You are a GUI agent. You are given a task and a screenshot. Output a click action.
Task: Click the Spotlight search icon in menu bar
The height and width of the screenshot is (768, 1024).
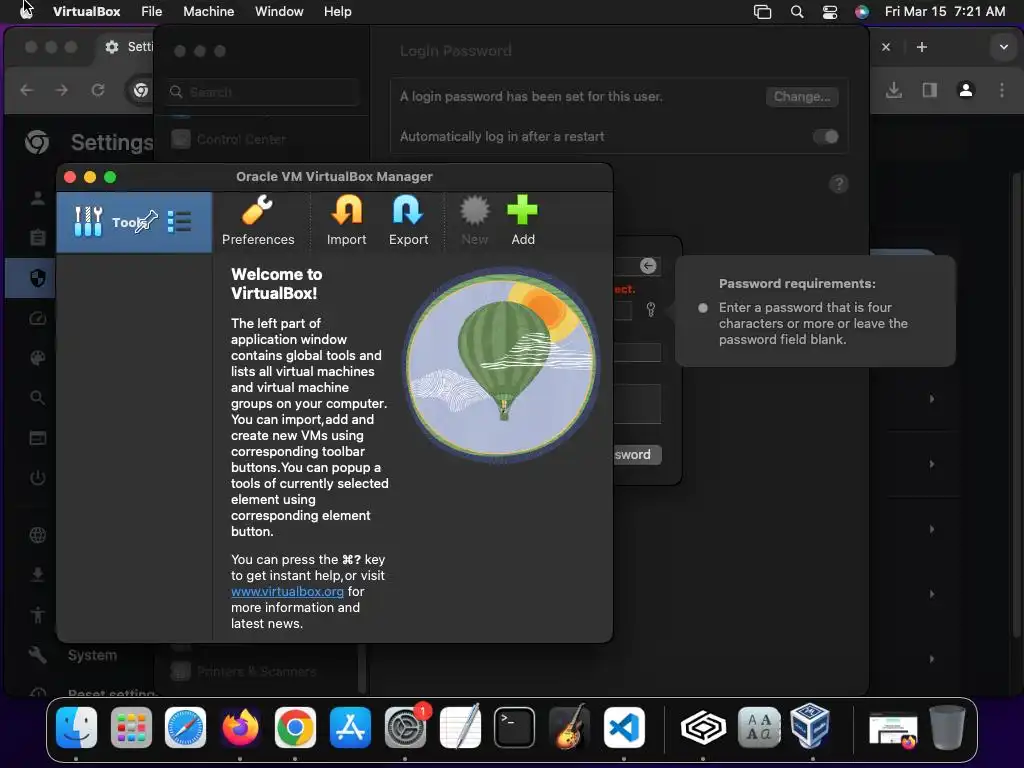click(797, 12)
